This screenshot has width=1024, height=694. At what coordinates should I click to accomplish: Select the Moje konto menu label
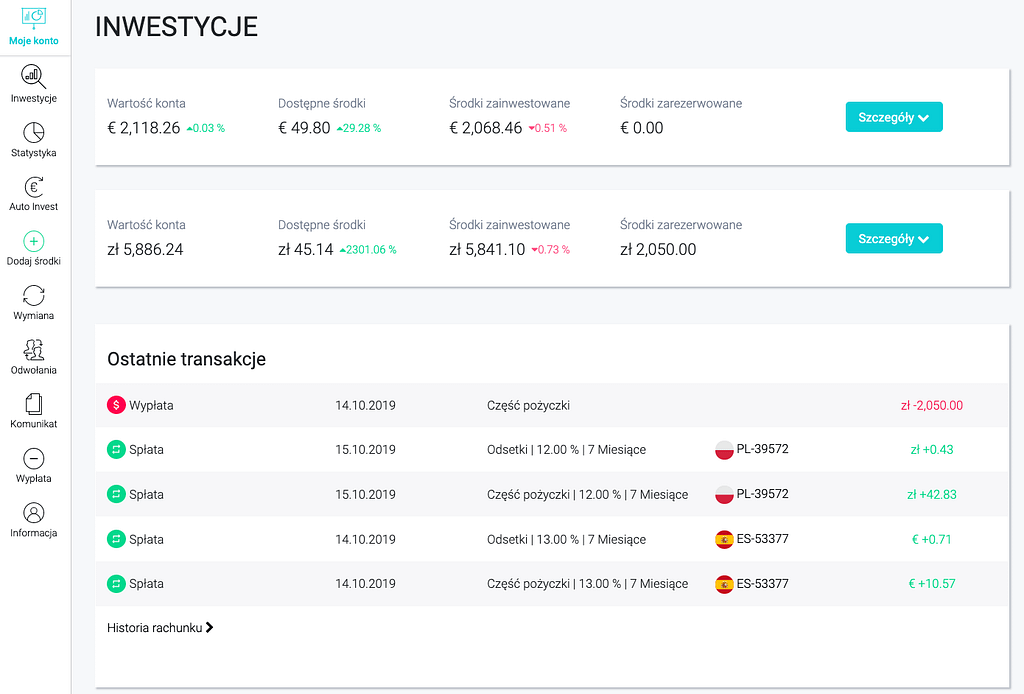point(33,40)
